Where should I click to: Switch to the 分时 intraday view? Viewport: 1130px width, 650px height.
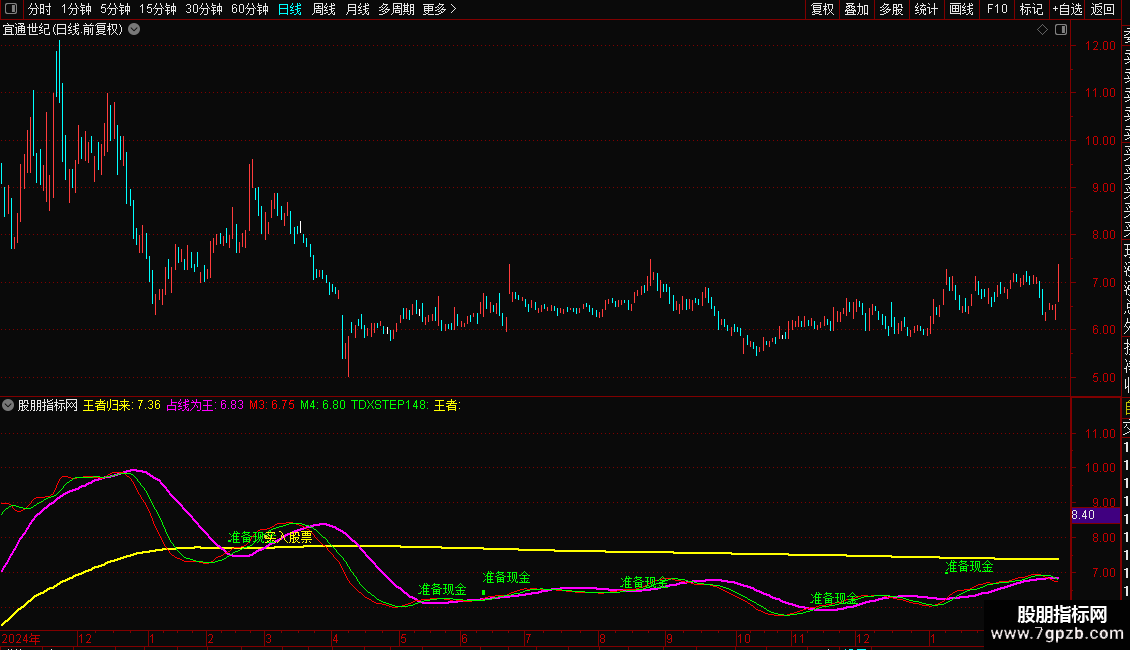[x=39, y=9]
